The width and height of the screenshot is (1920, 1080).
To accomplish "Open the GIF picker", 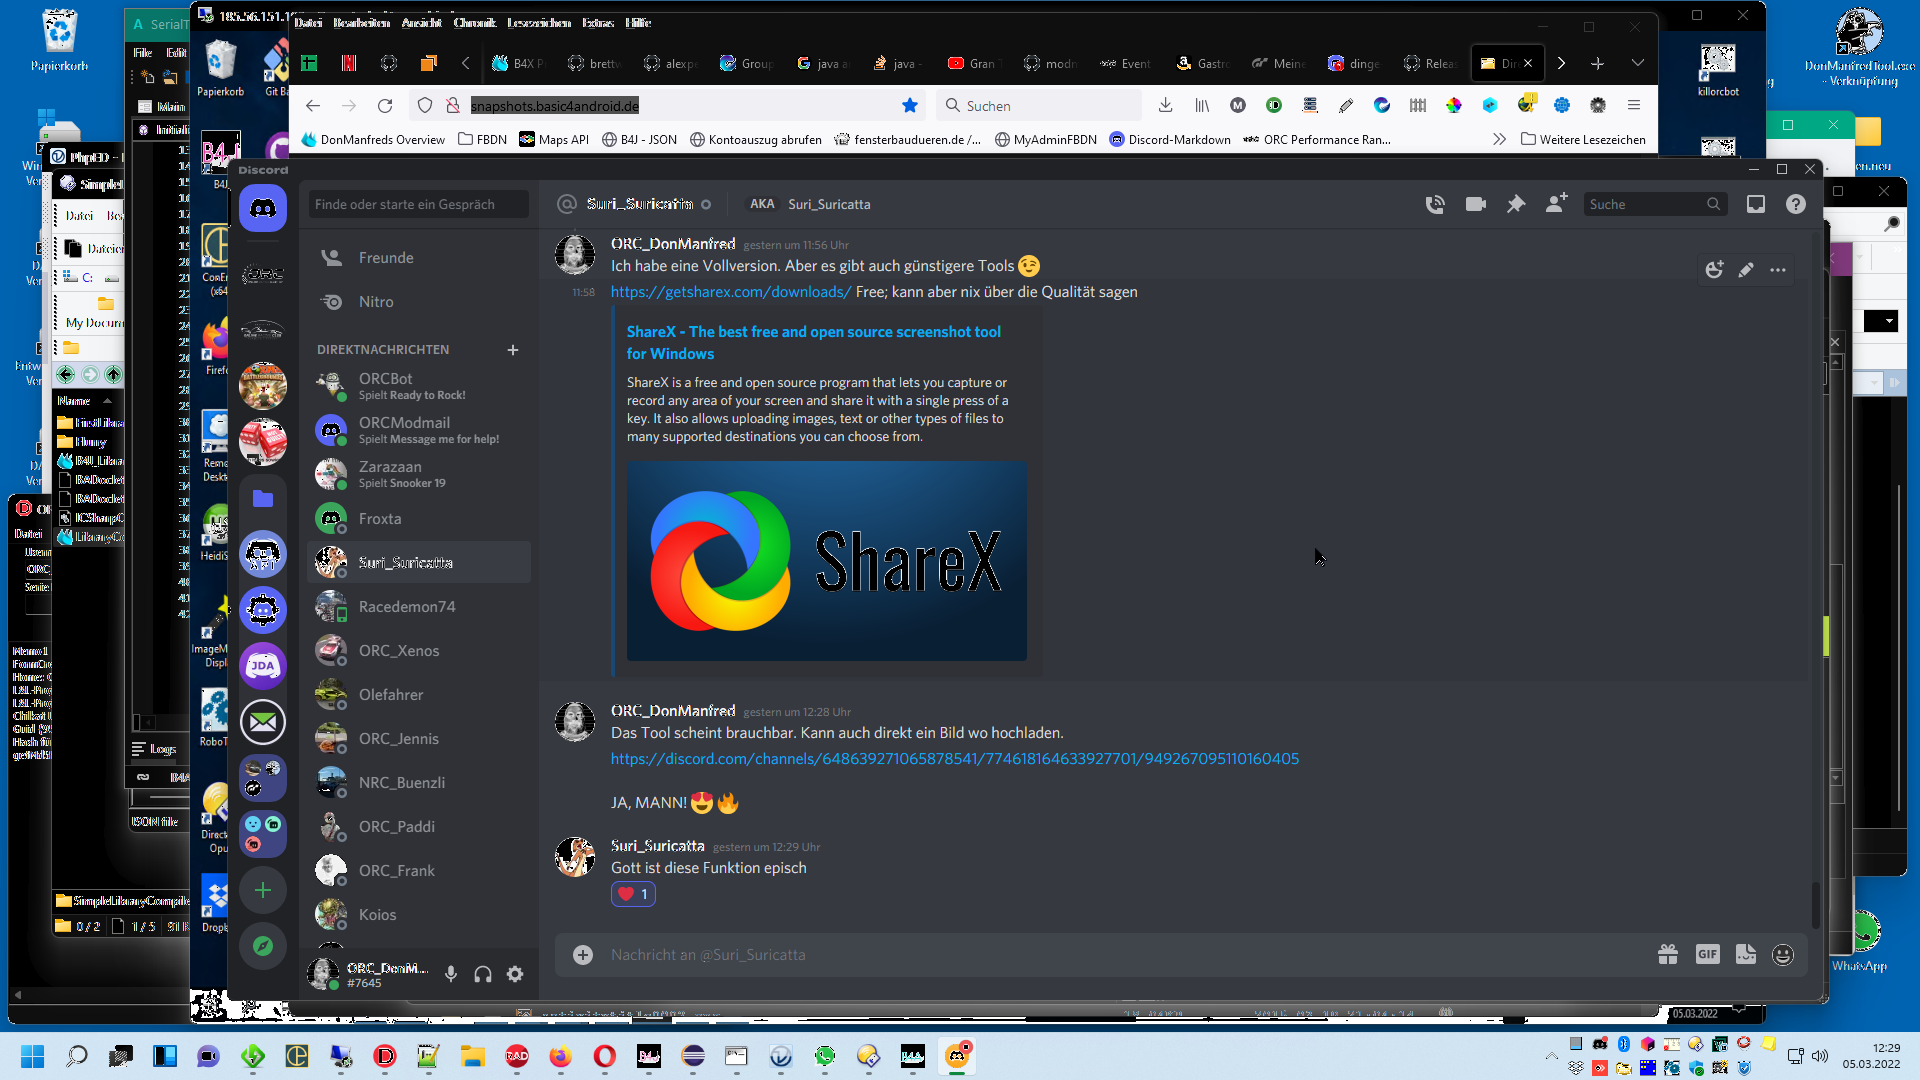I will [x=1707, y=954].
